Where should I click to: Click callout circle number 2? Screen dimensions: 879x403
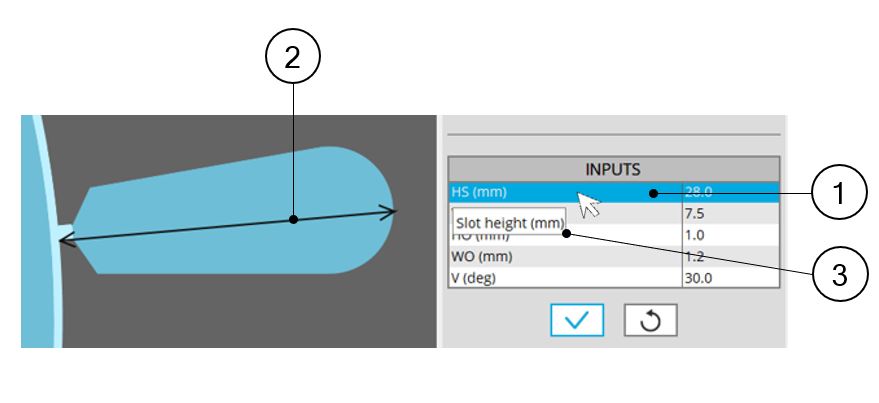292,58
